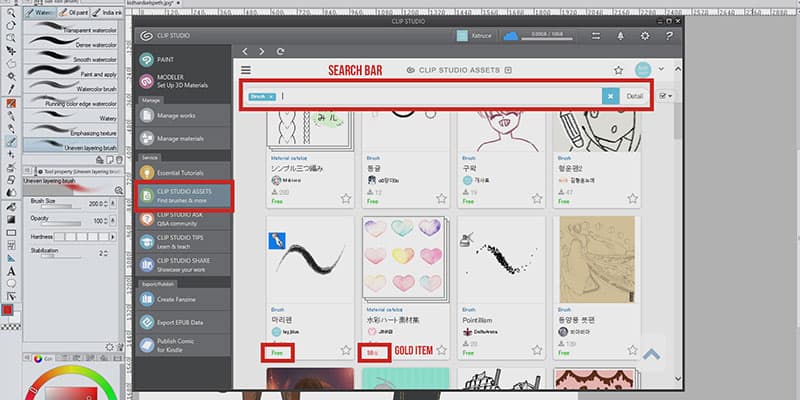Open CLIP STUDIO TIPS in sidebar
This screenshot has width=800, height=400.
coord(184,241)
